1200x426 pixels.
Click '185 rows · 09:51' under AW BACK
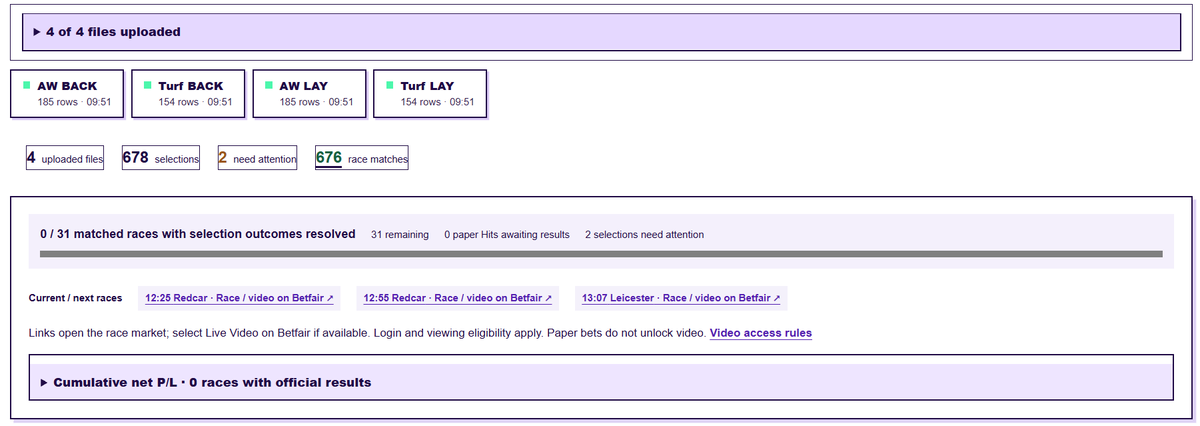tap(74, 102)
